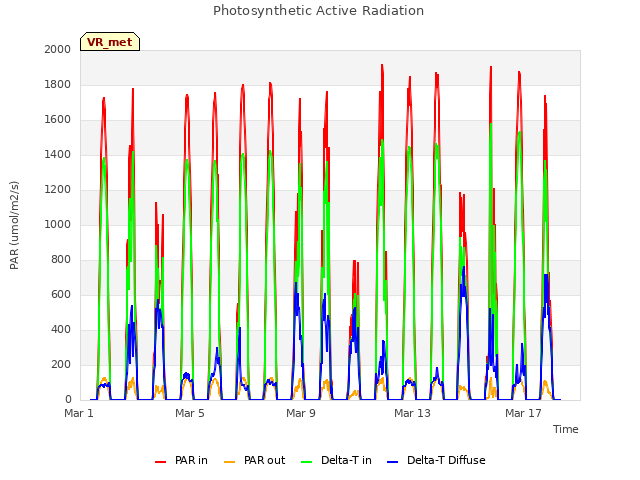The height and width of the screenshot is (480, 640).
Task: Select the PAR in legend label
Action: 191,460
